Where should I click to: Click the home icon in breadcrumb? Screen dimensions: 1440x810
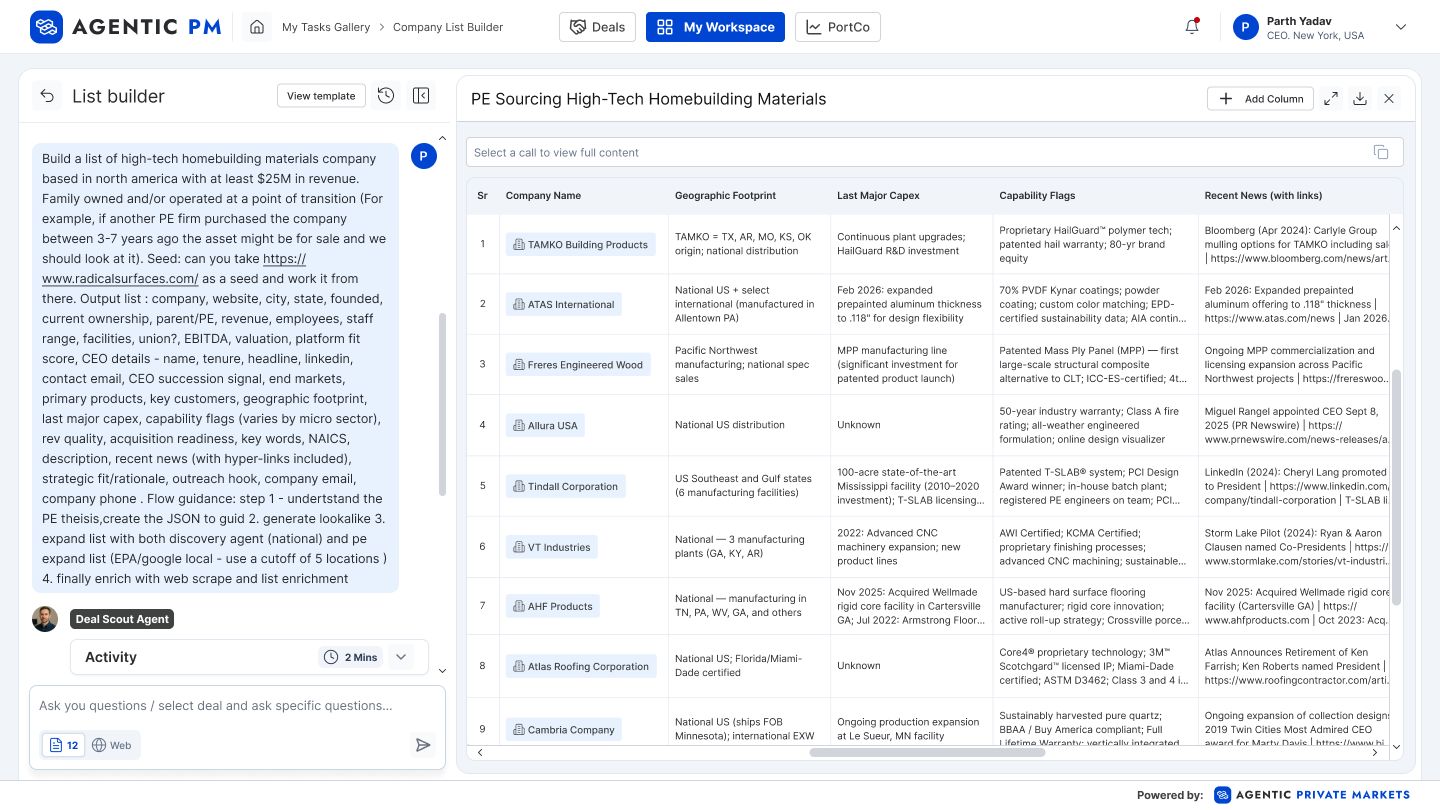[257, 27]
